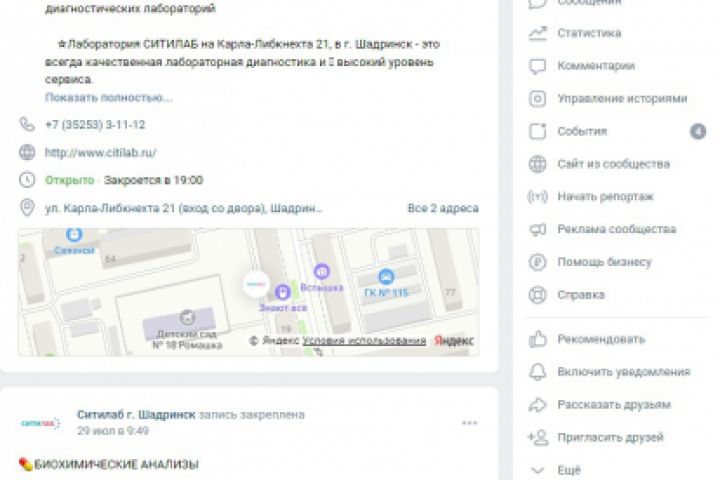This screenshot has width=720, height=480.
Task: Expand the Ещё menu chevron
Action: [537, 470]
